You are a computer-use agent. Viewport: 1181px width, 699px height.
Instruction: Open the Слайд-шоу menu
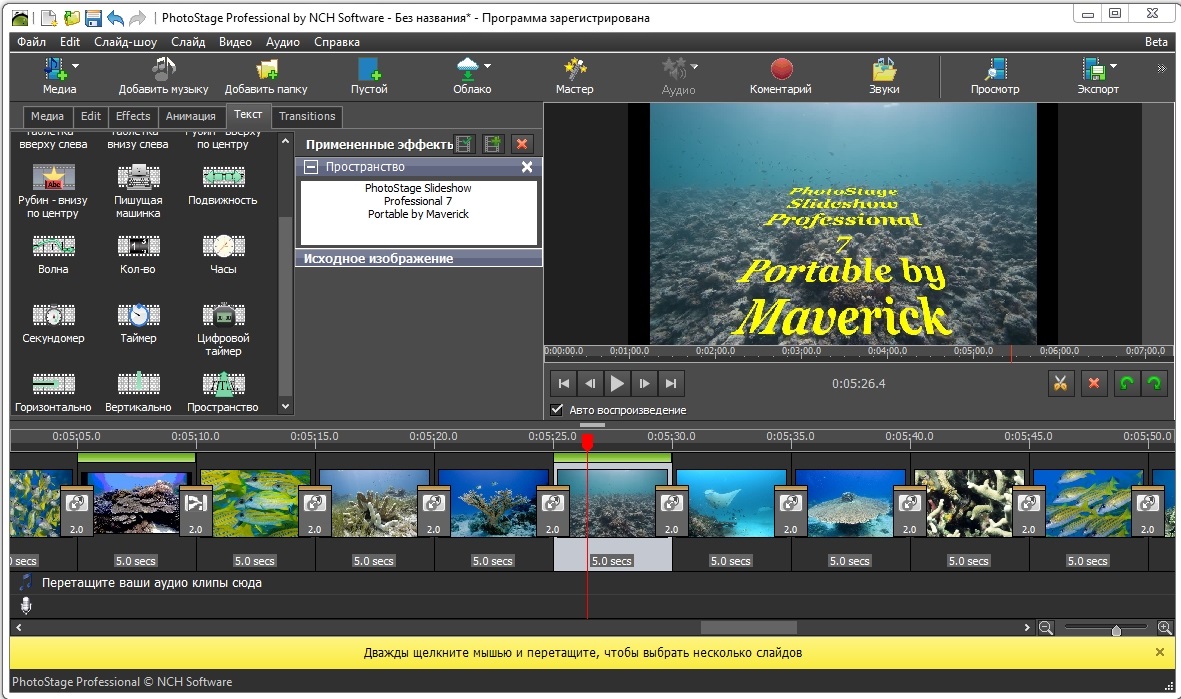coord(125,42)
